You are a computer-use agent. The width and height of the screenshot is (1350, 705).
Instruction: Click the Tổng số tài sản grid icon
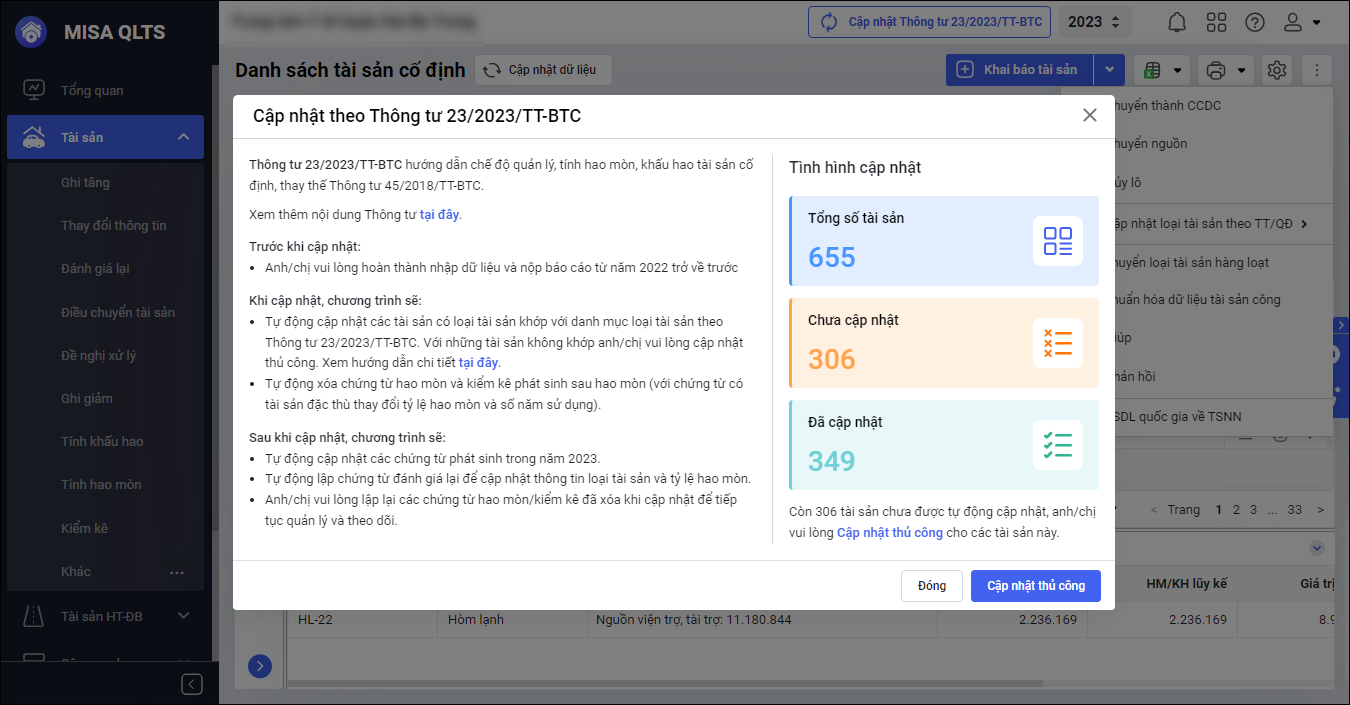click(1058, 241)
